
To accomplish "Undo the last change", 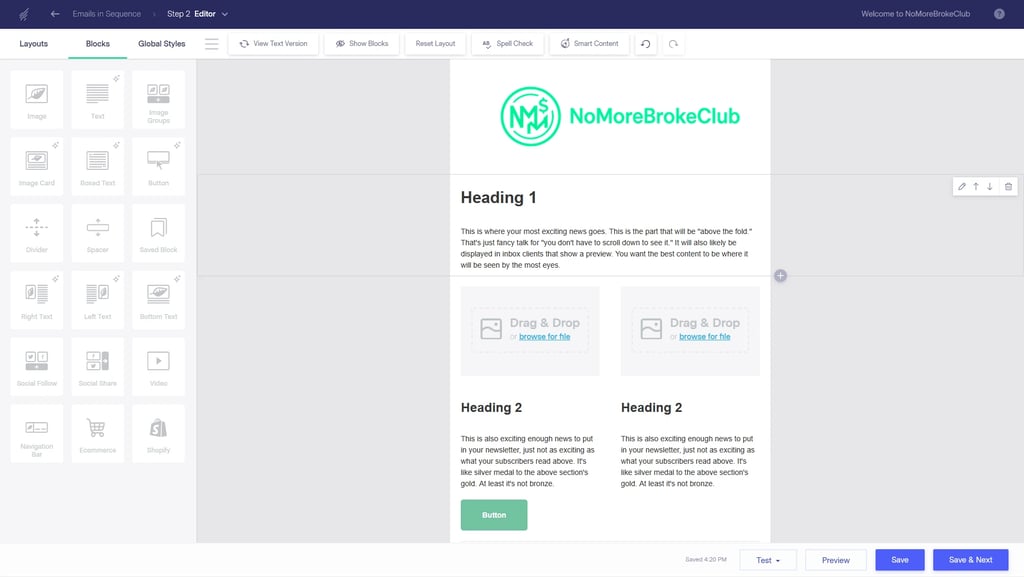I will point(645,44).
